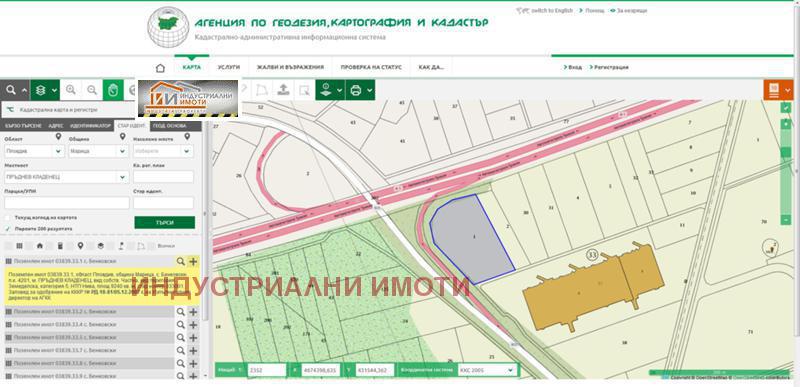The width and height of the screenshot is (800, 387).
Task: Switch to ИДЕНТИФИКАТОР tab
Action: (x=90, y=125)
